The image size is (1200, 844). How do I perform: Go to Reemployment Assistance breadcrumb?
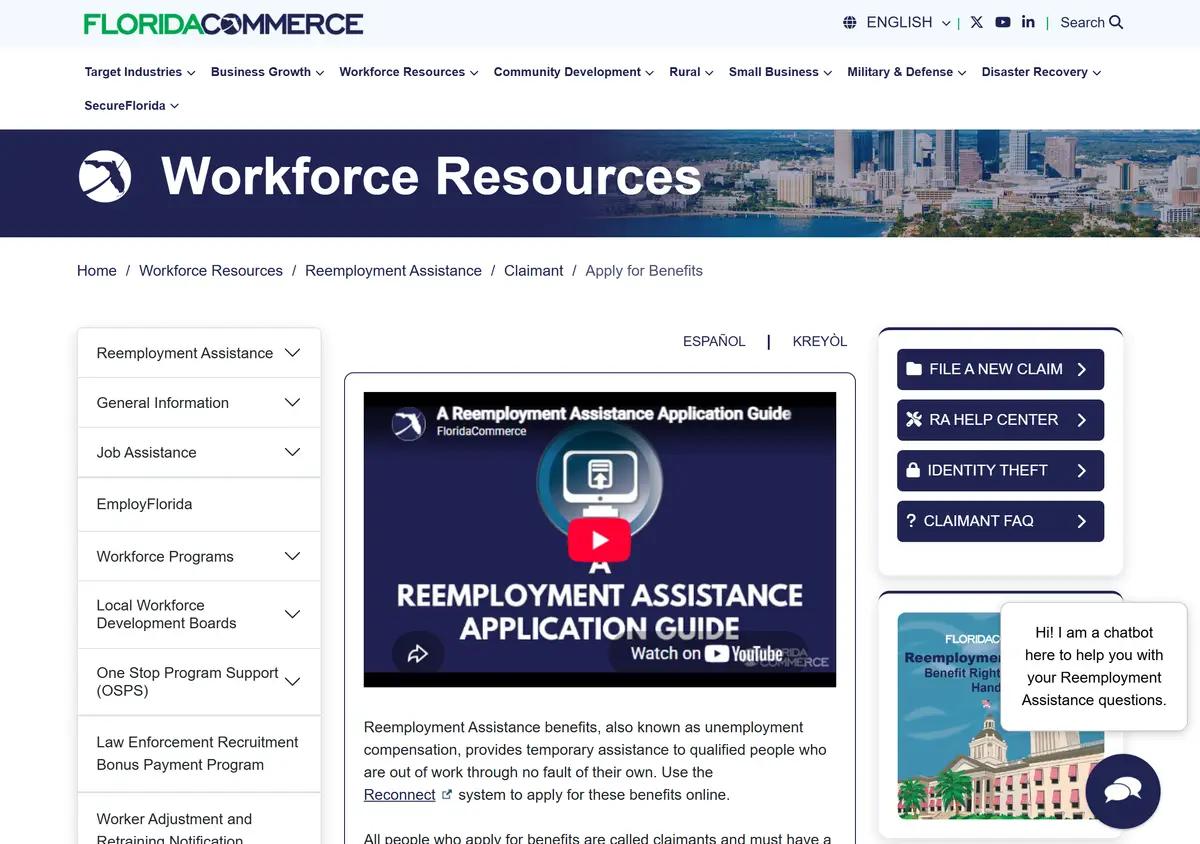click(x=393, y=270)
